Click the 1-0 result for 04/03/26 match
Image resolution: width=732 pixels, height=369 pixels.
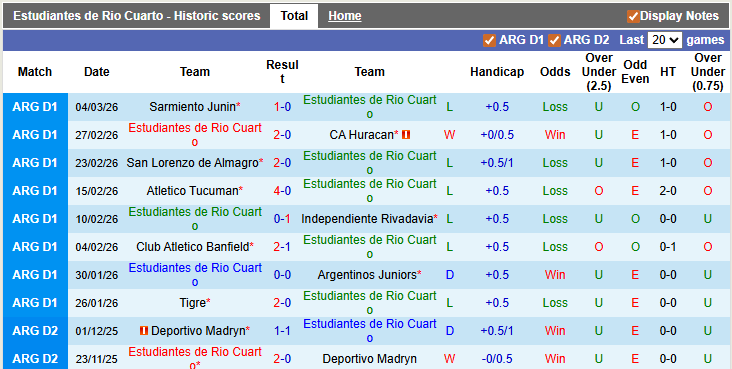tap(282, 107)
